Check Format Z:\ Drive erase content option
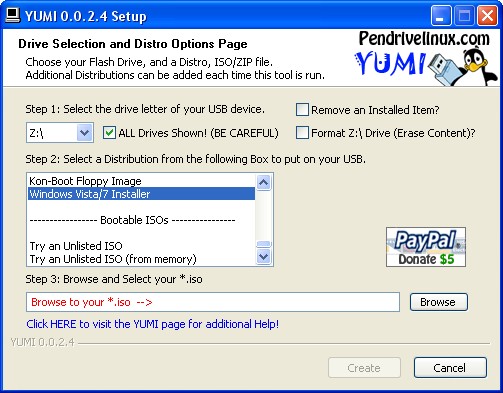This screenshot has height=393, width=503. coord(302,133)
